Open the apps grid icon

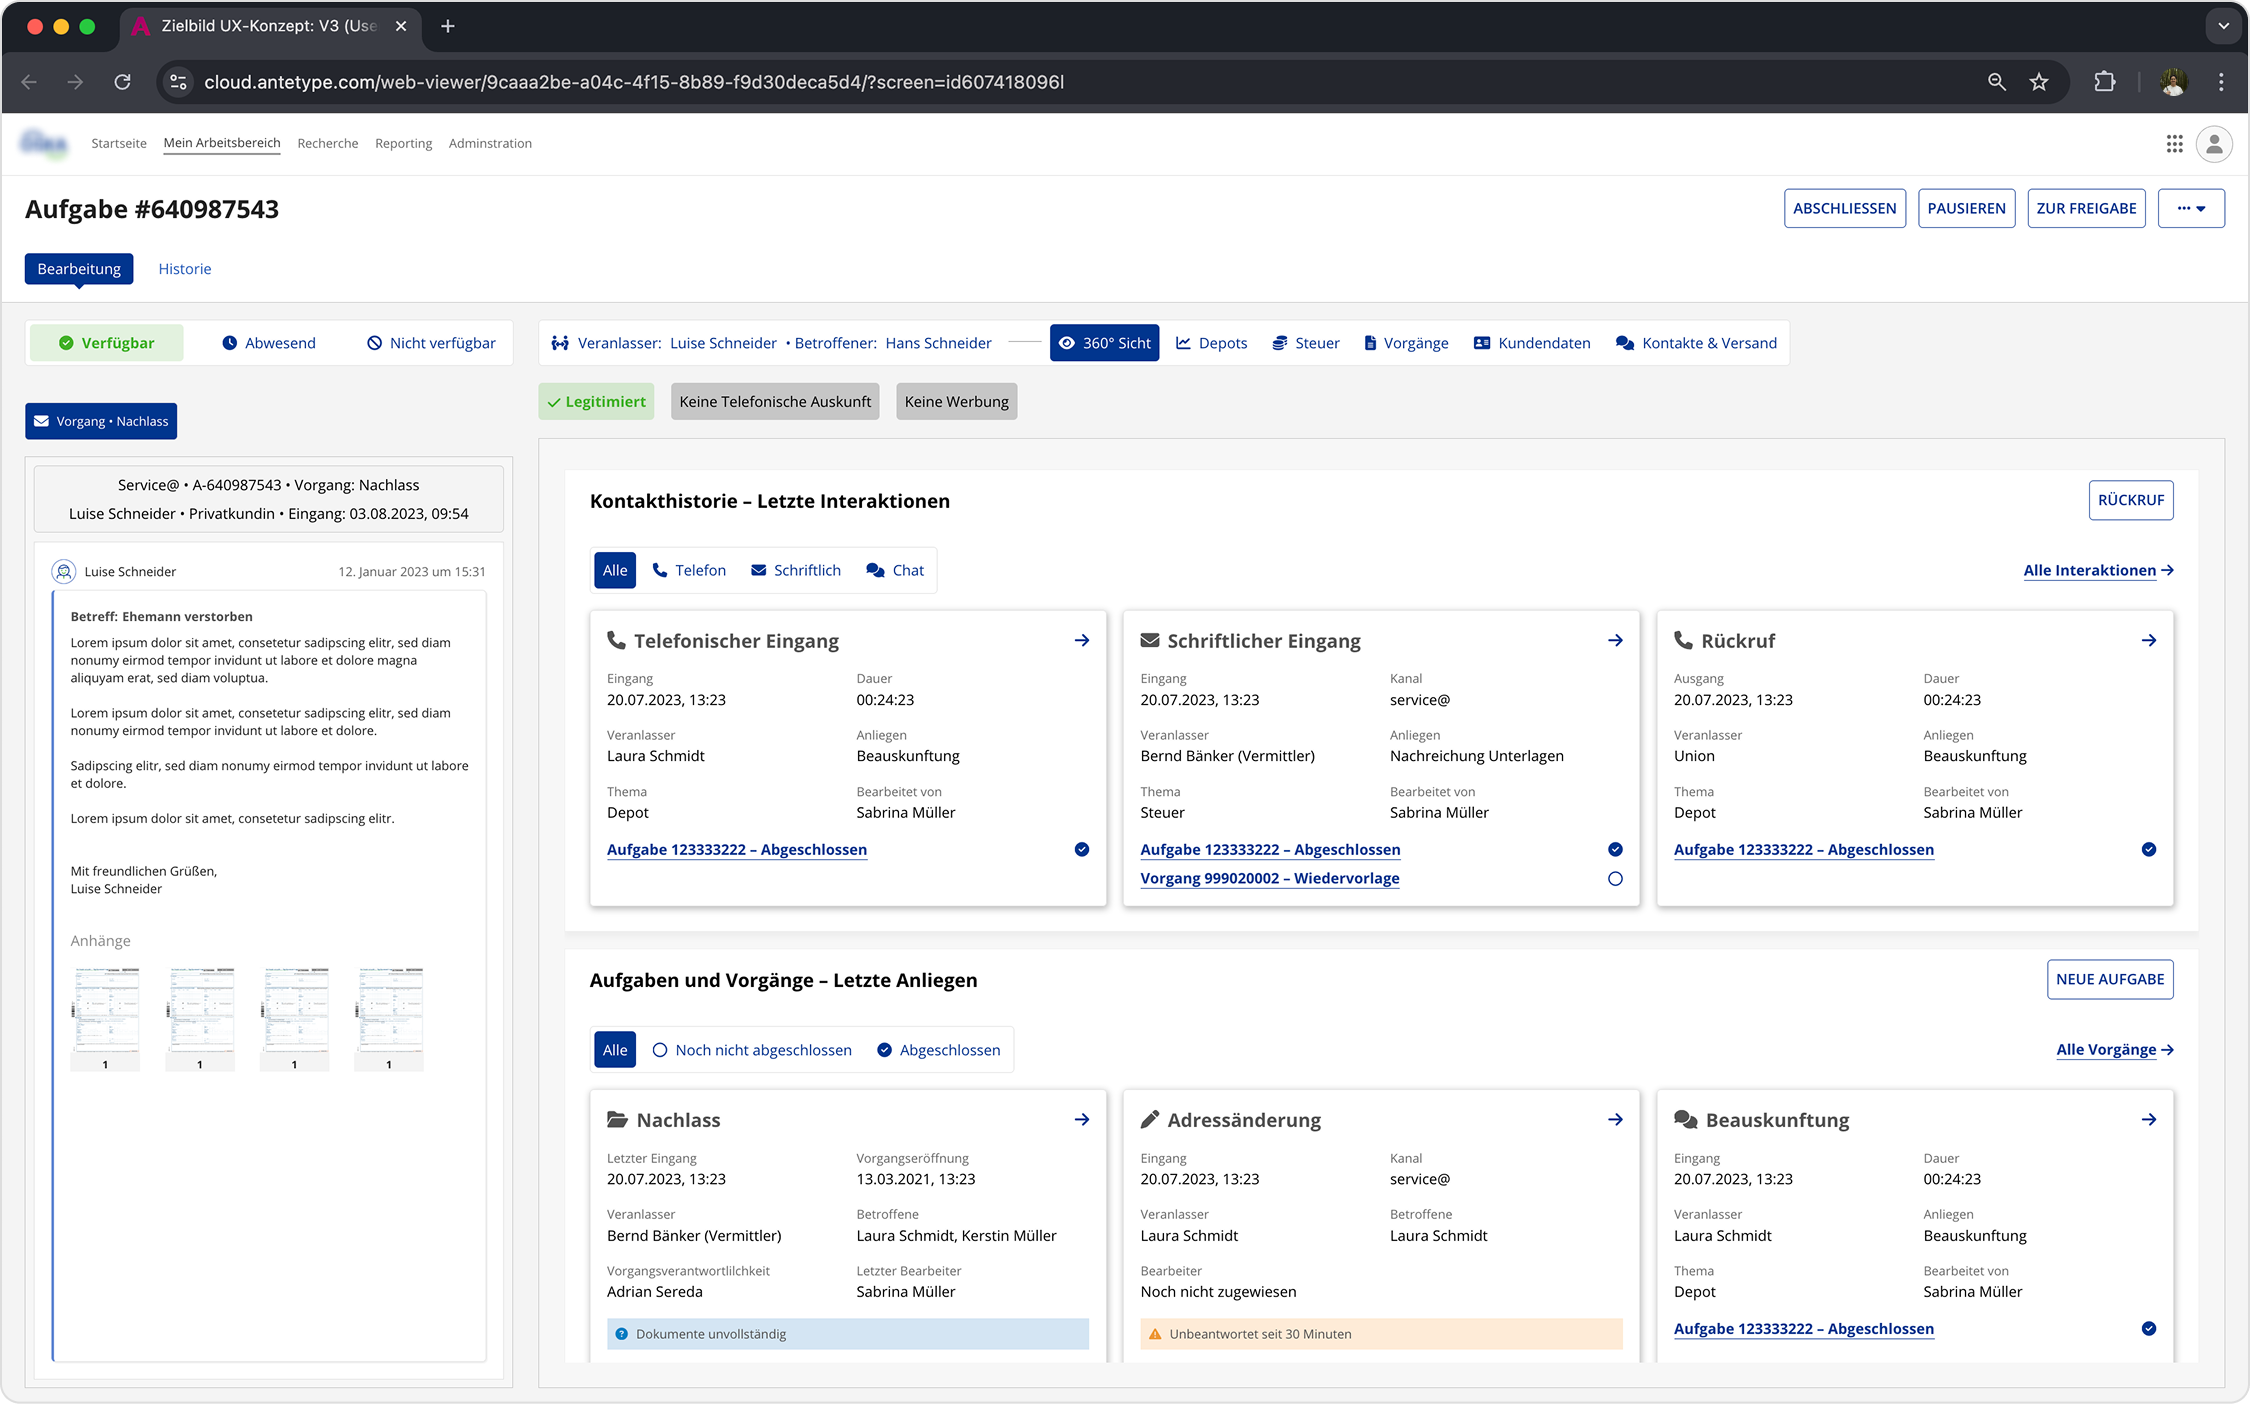click(2174, 144)
